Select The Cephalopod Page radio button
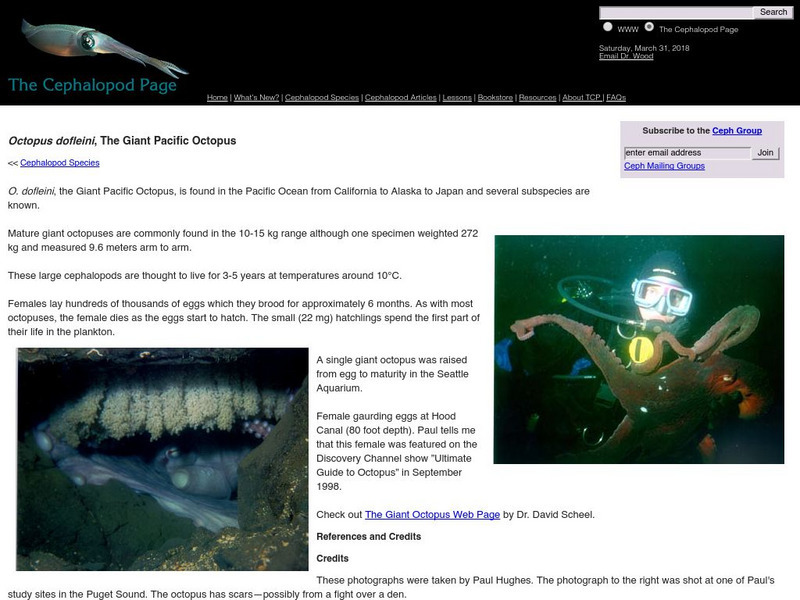This screenshot has height=600, width=800. point(650,28)
